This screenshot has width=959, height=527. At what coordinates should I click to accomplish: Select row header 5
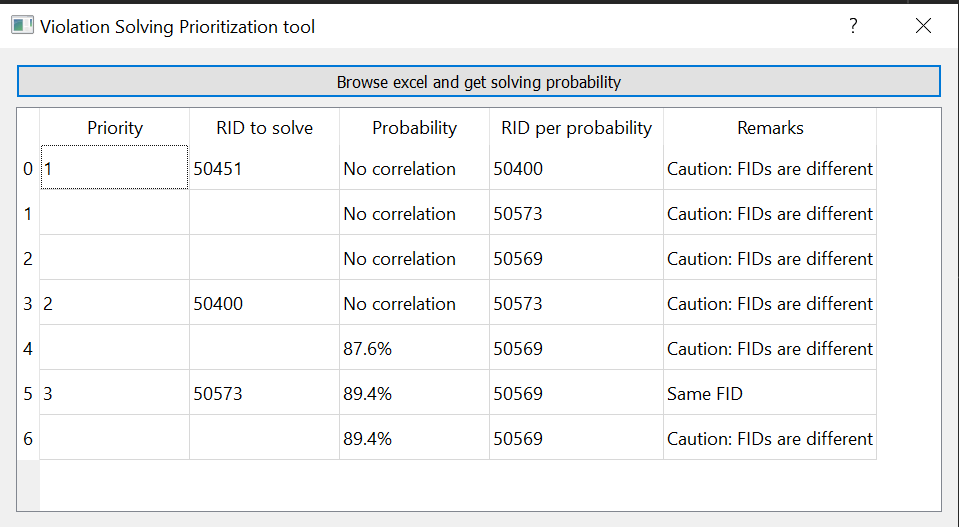[28, 393]
